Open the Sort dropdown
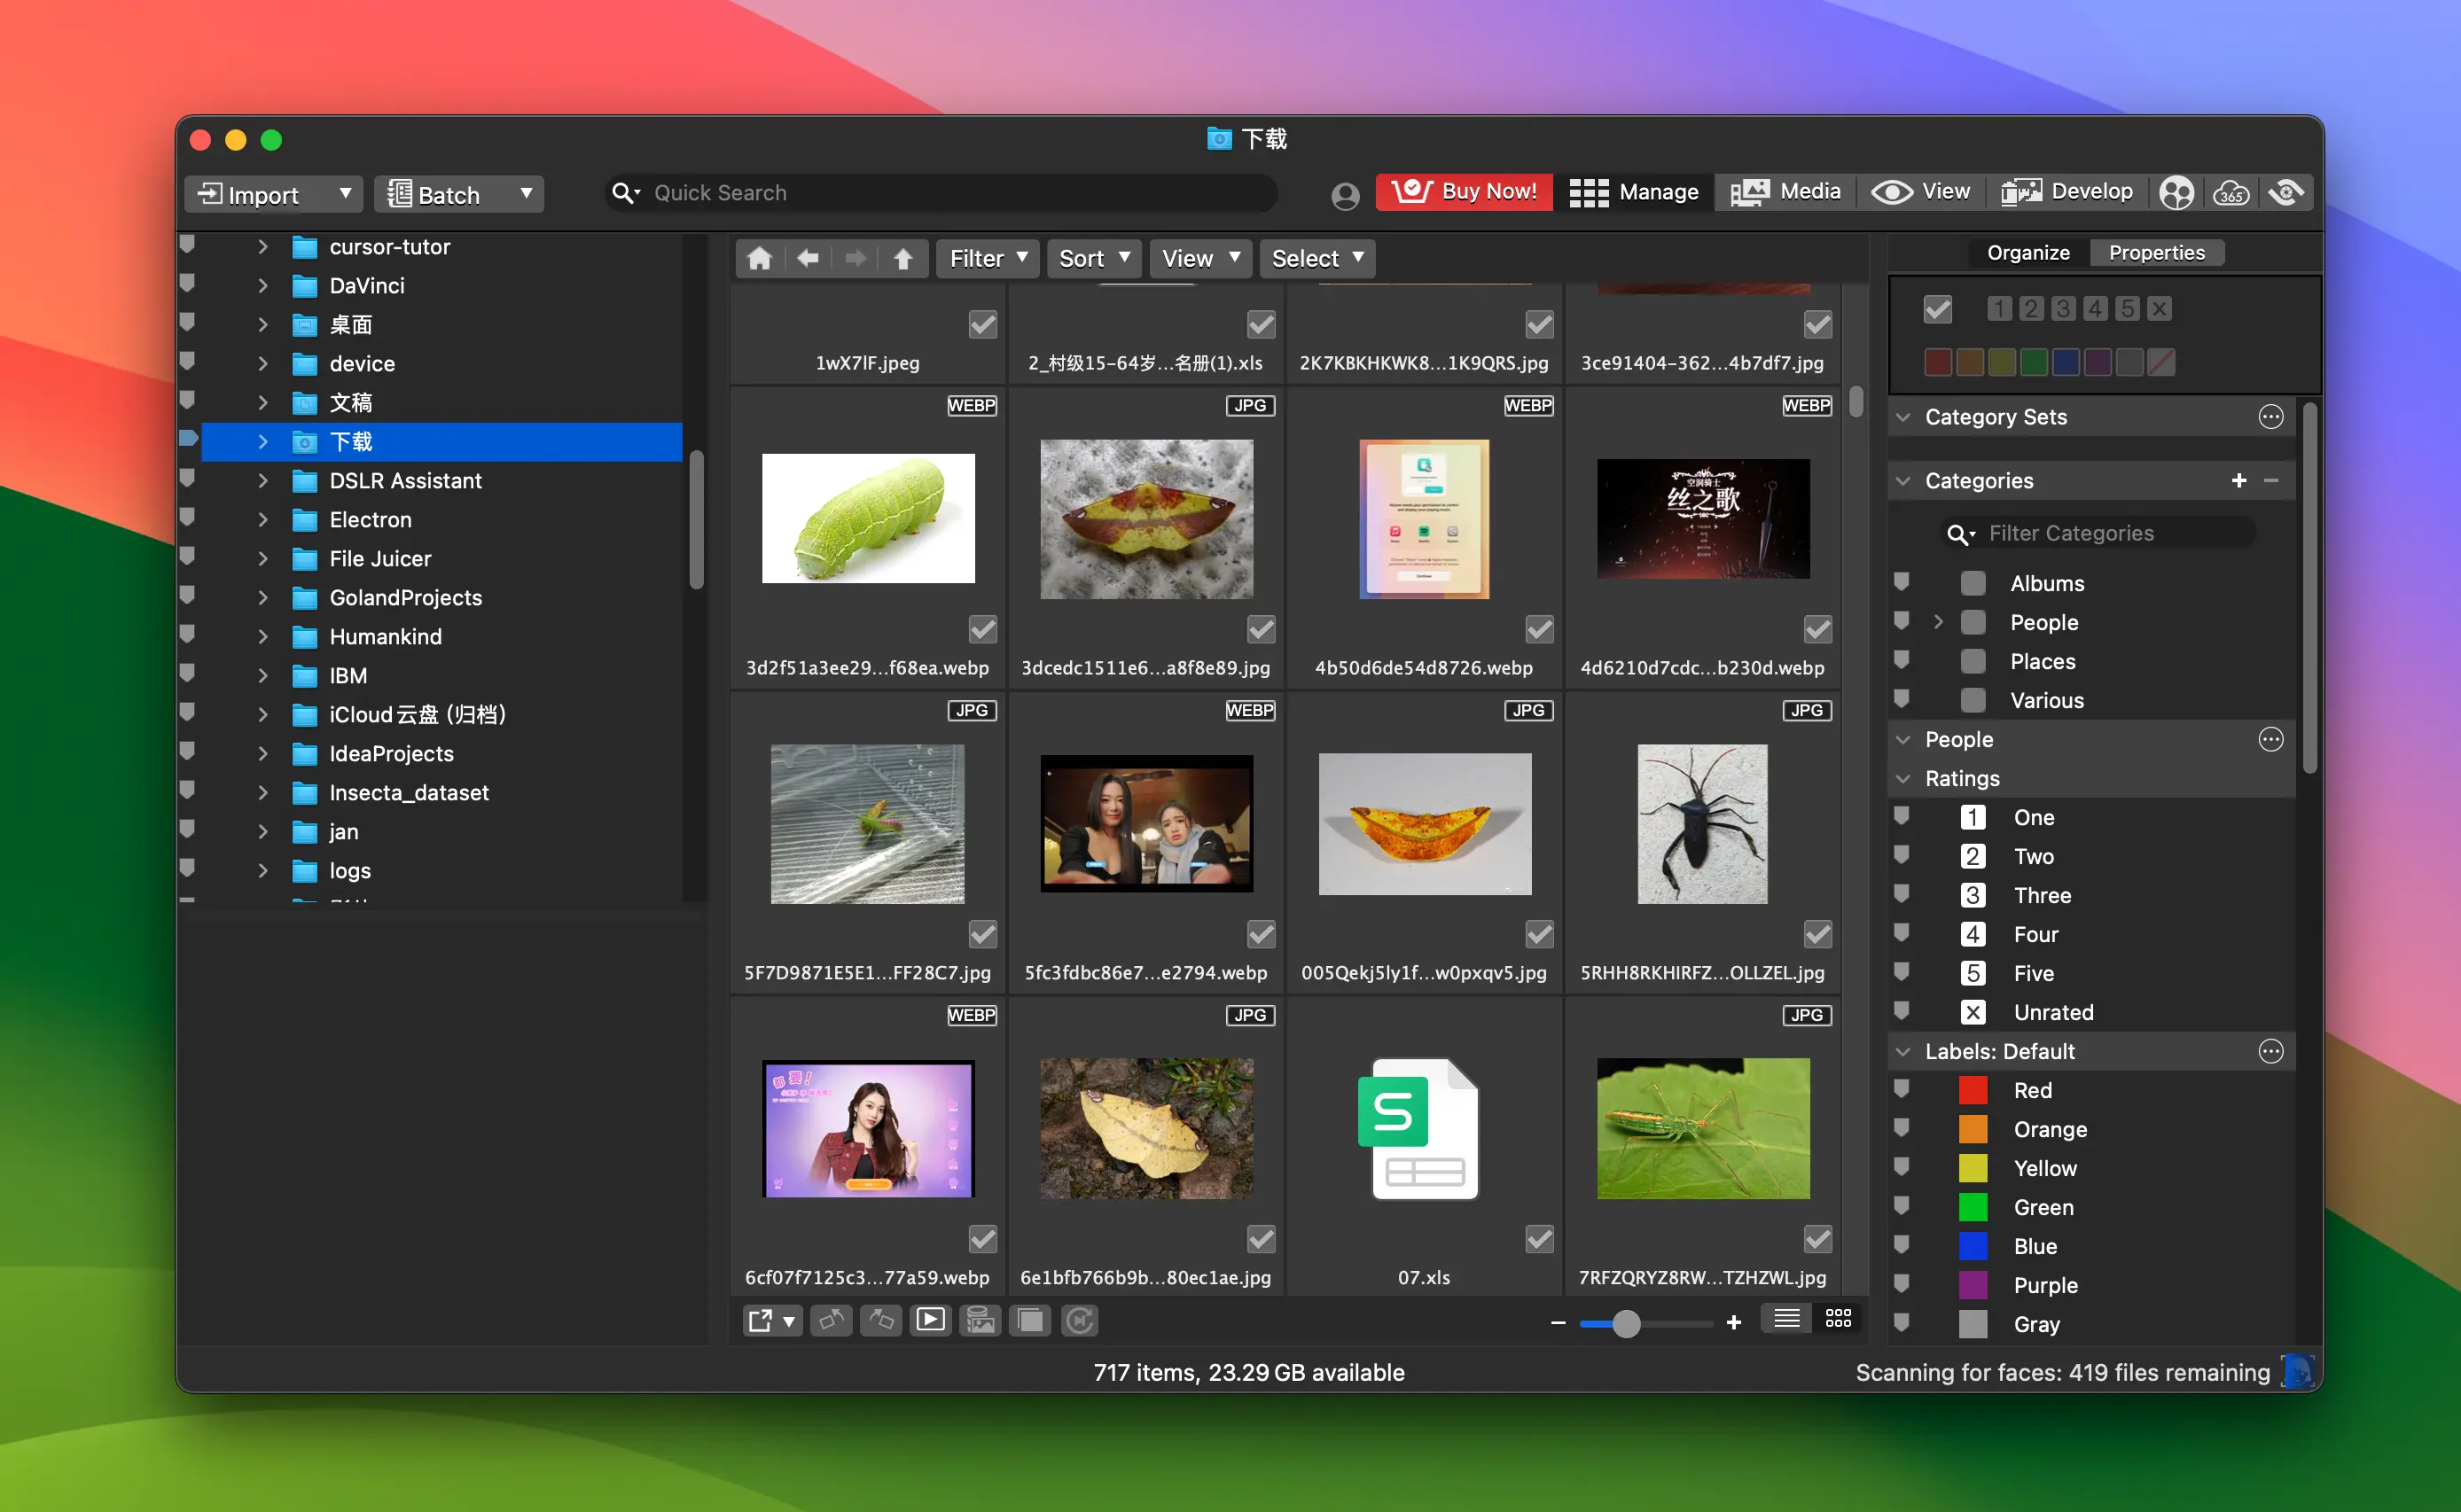The image size is (2461, 1512). pyautogui.click(x=1093, y=258)
